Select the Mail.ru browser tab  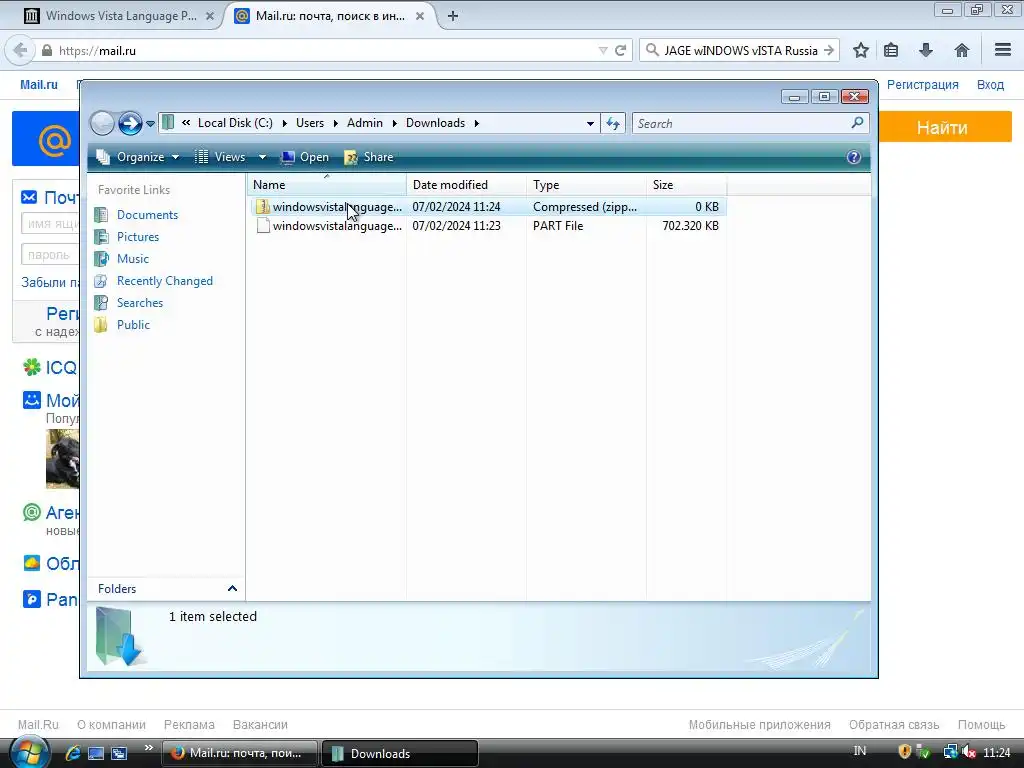click(x=330, y=16)
